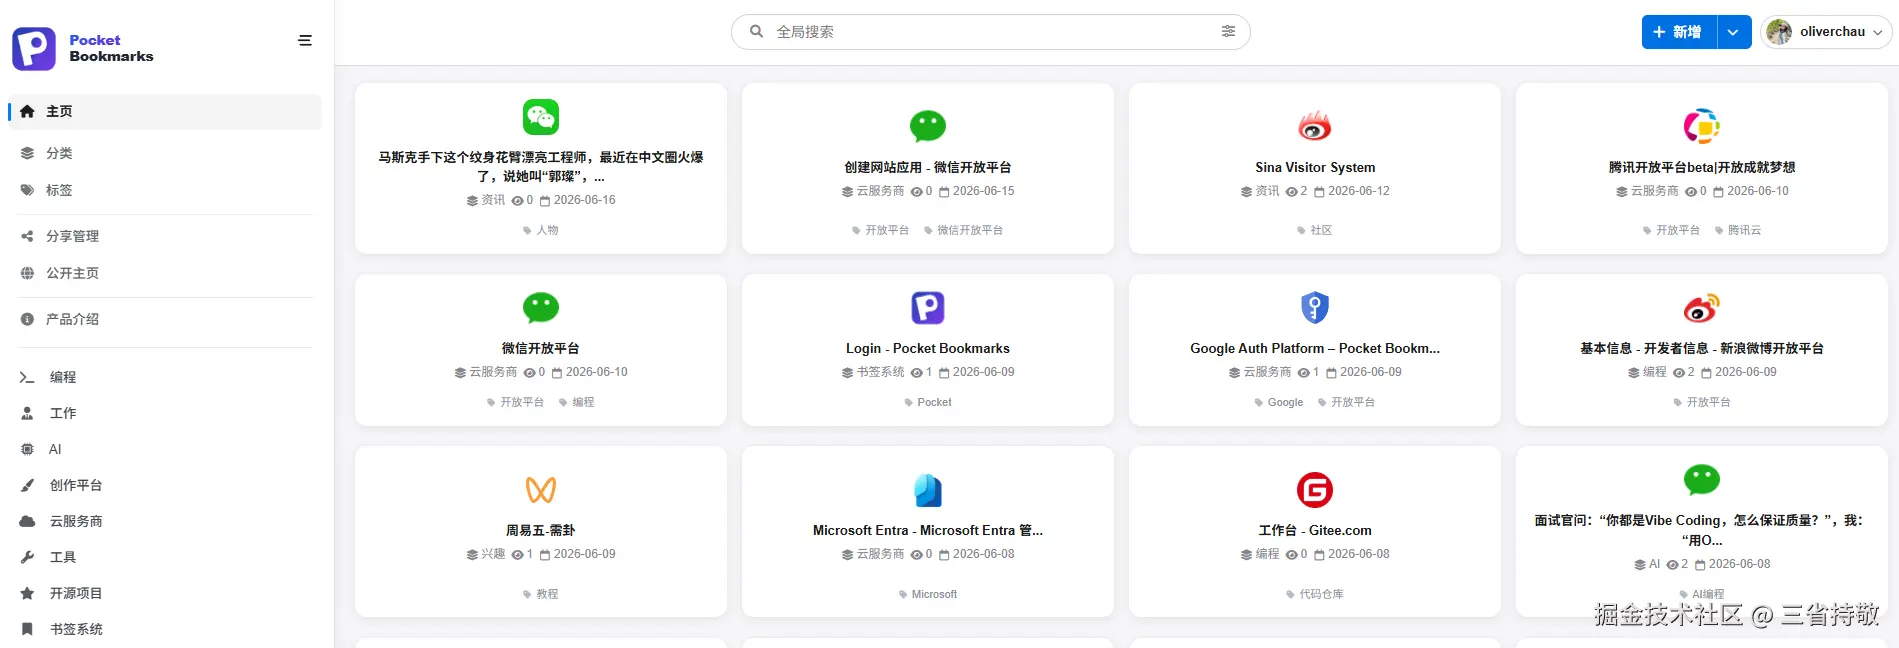Click the terminal icon beside 编程
The image size is (1899, 648).
pos(27,377)
